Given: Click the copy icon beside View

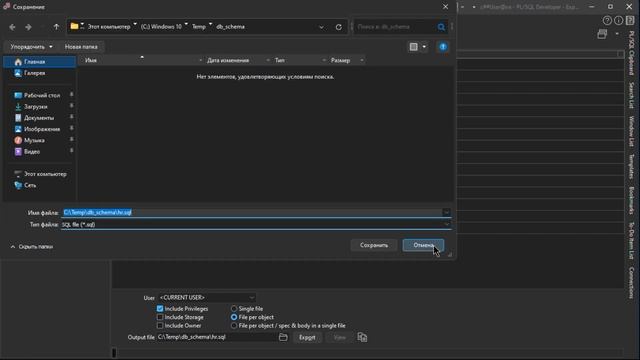Looking at the screenshot, I should tap(362, 337).
